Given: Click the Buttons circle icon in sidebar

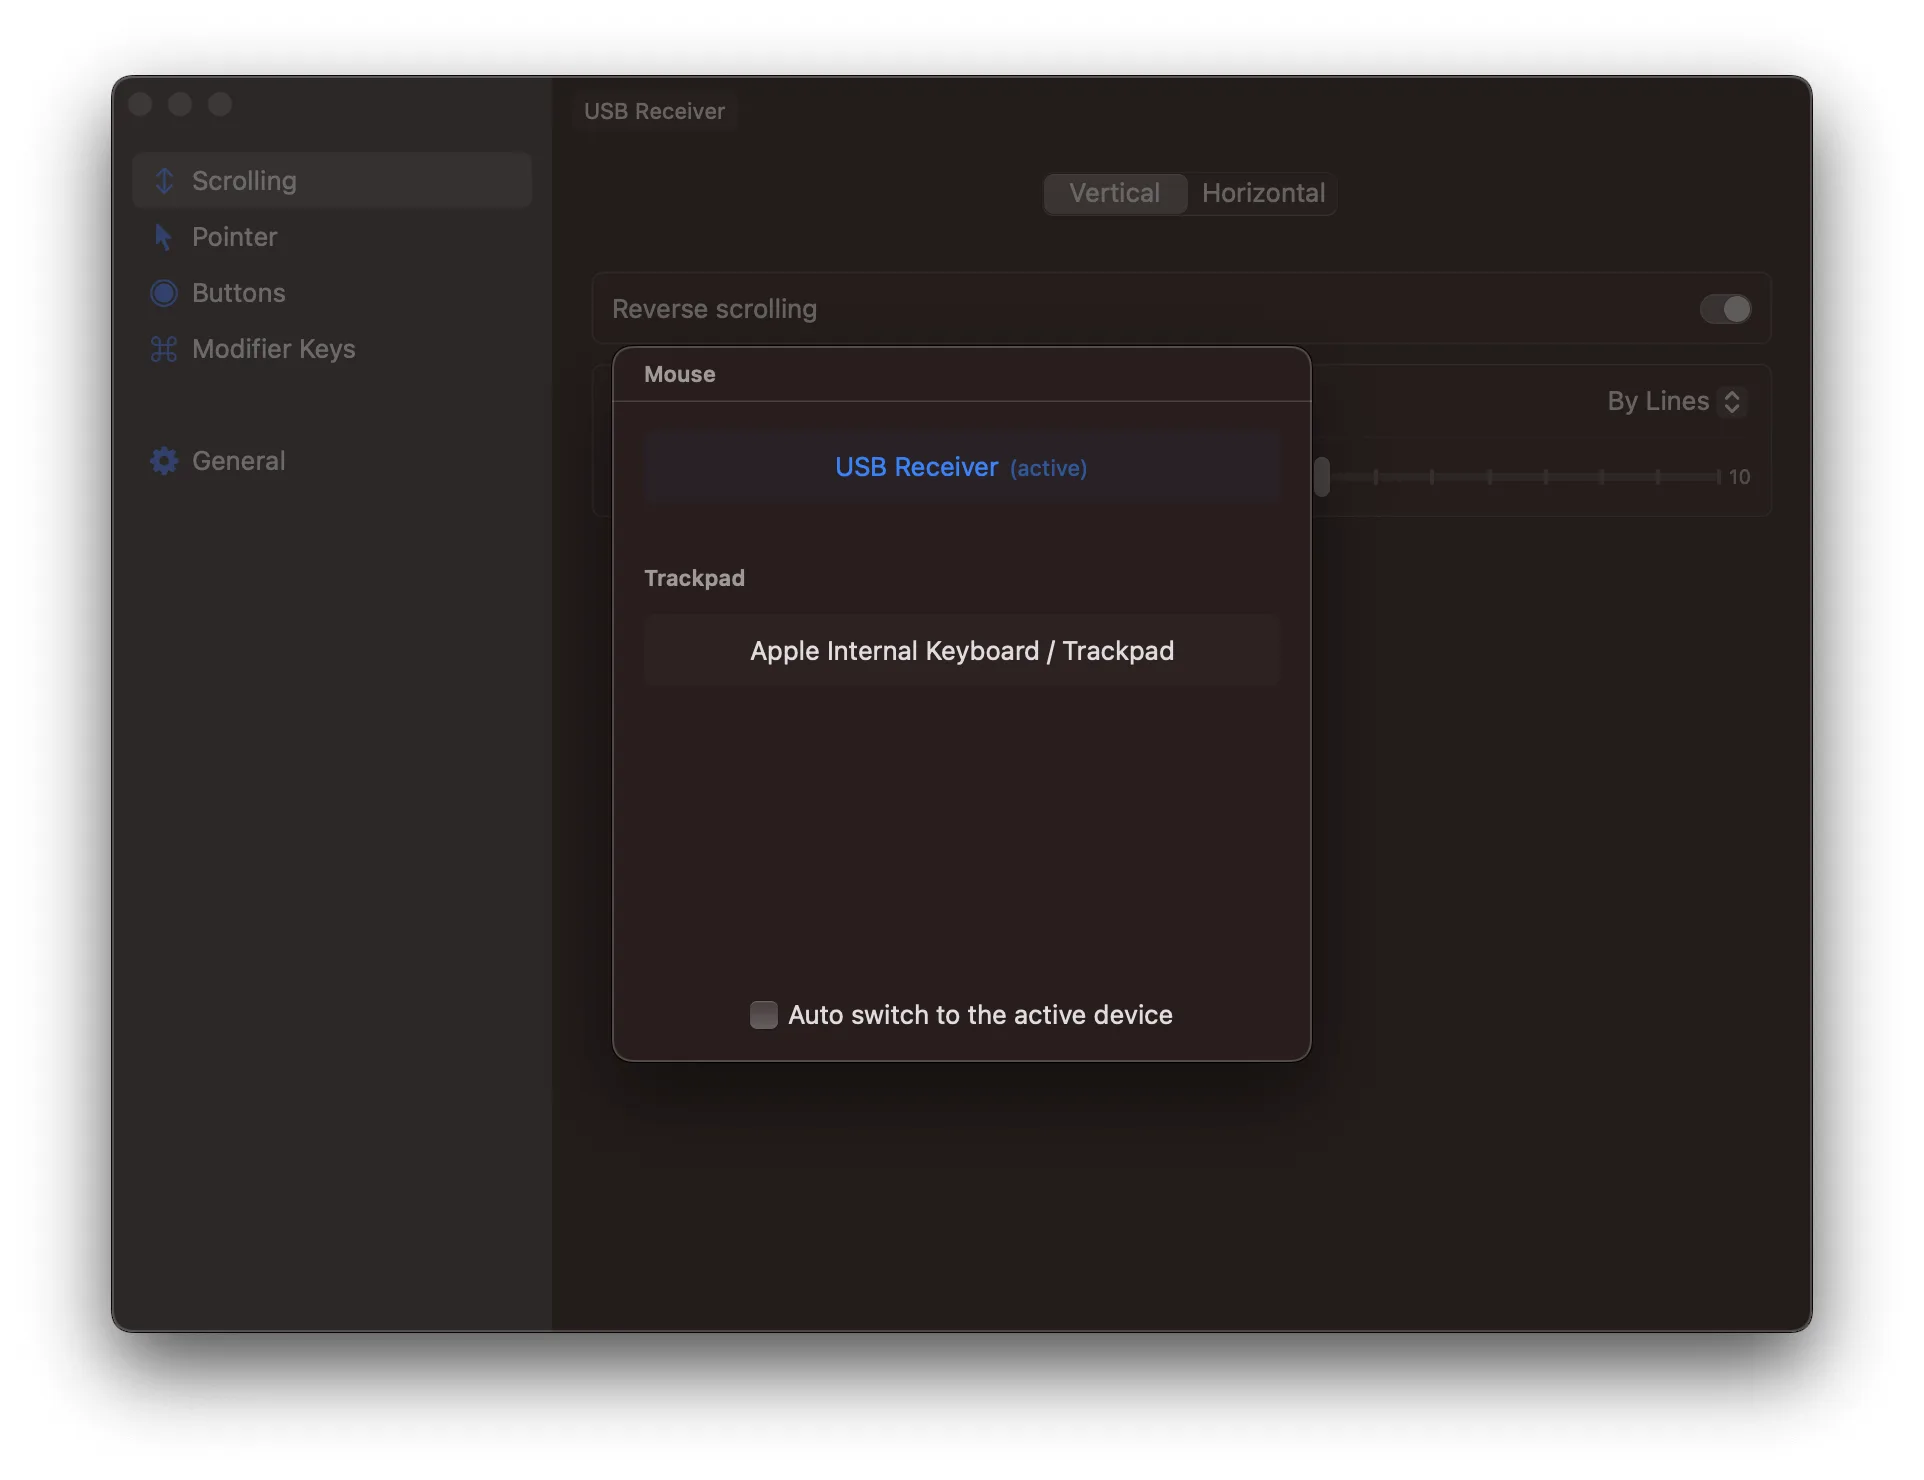Looking at the screenshot, I should point(164,293).
